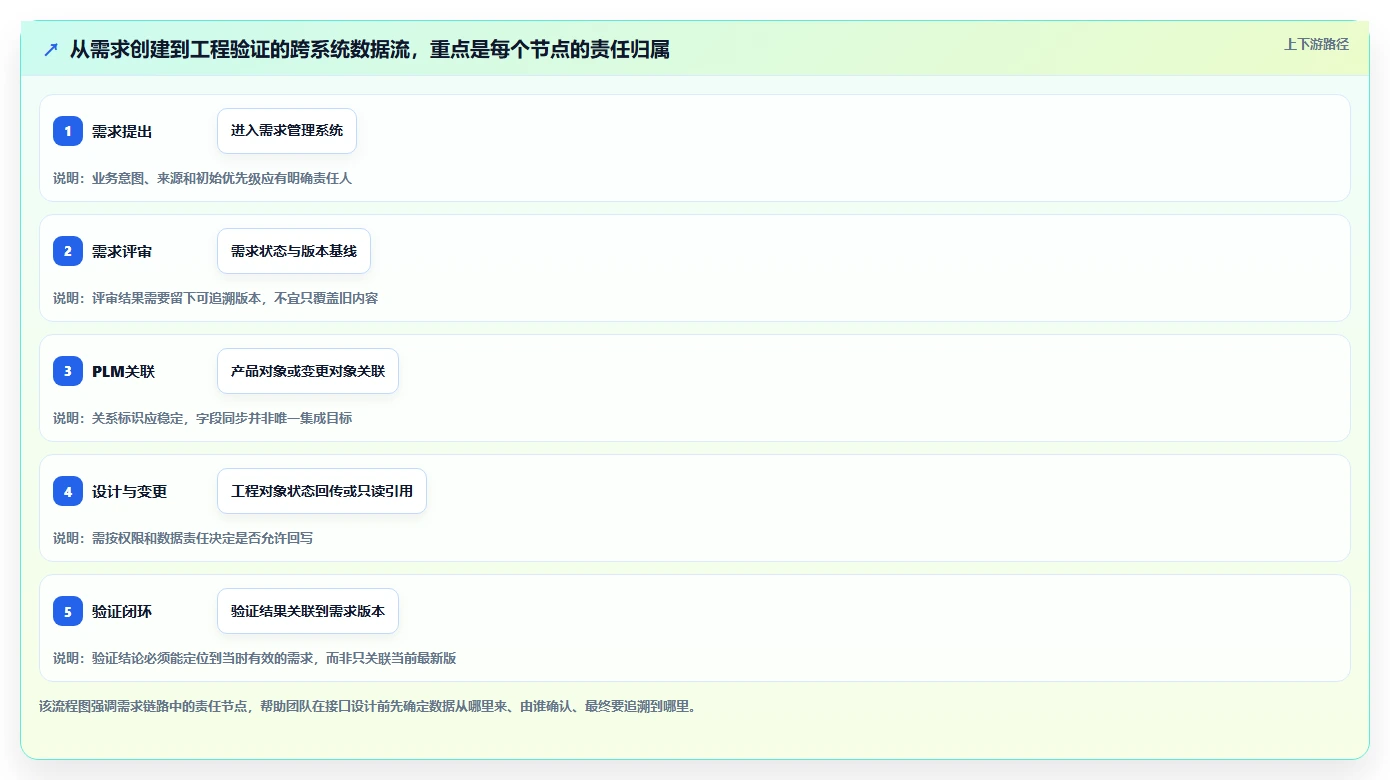Click the 进入需求管理系统 chip
Image resolution: width=1390 pixels, height=780 pixels.
coord(287,131)
